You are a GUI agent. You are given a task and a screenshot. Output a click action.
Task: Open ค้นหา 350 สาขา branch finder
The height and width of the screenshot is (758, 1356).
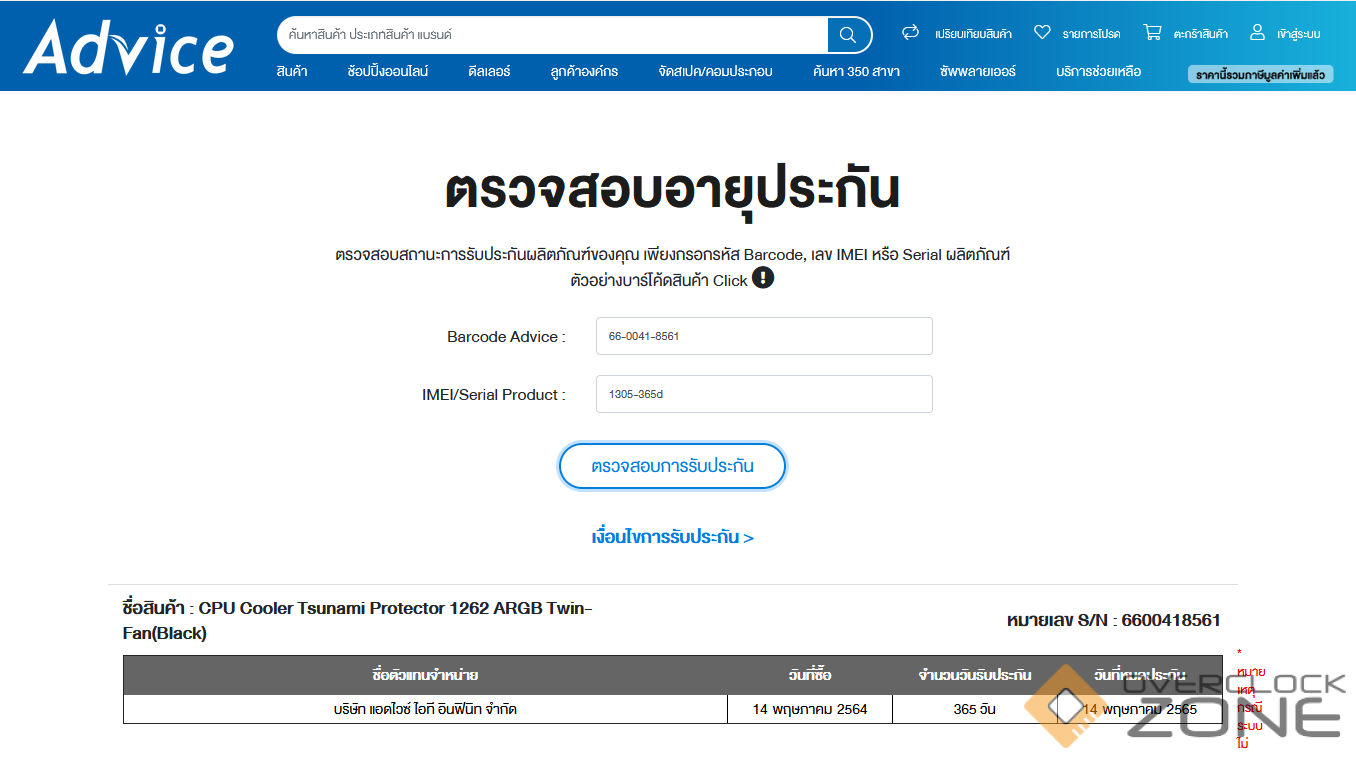(856, 71)
